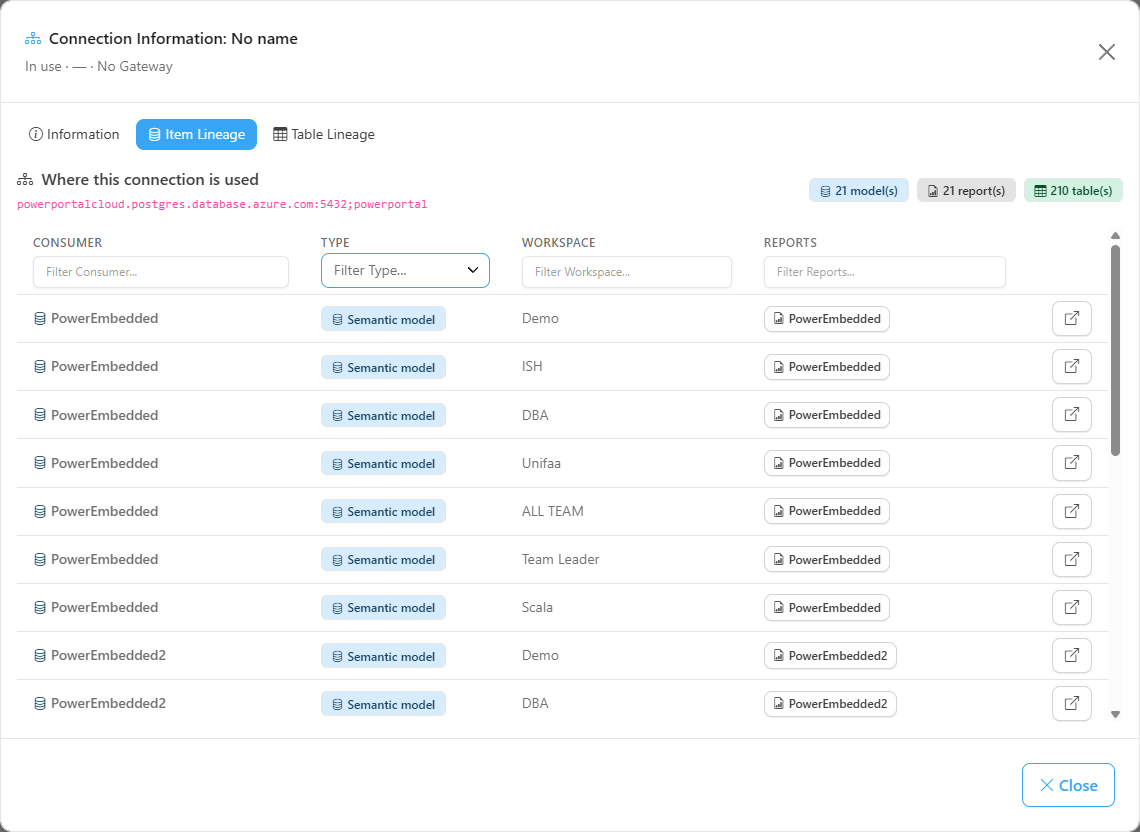
Task: Click the 21 model(s) badge
Action: click(x=859, y=191)
